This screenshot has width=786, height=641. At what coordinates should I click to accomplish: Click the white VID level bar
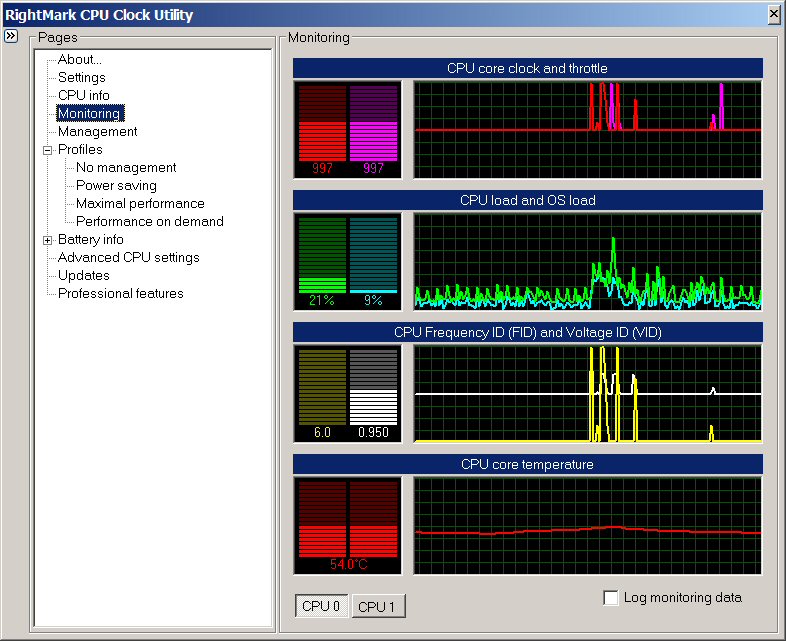(373, 387)
